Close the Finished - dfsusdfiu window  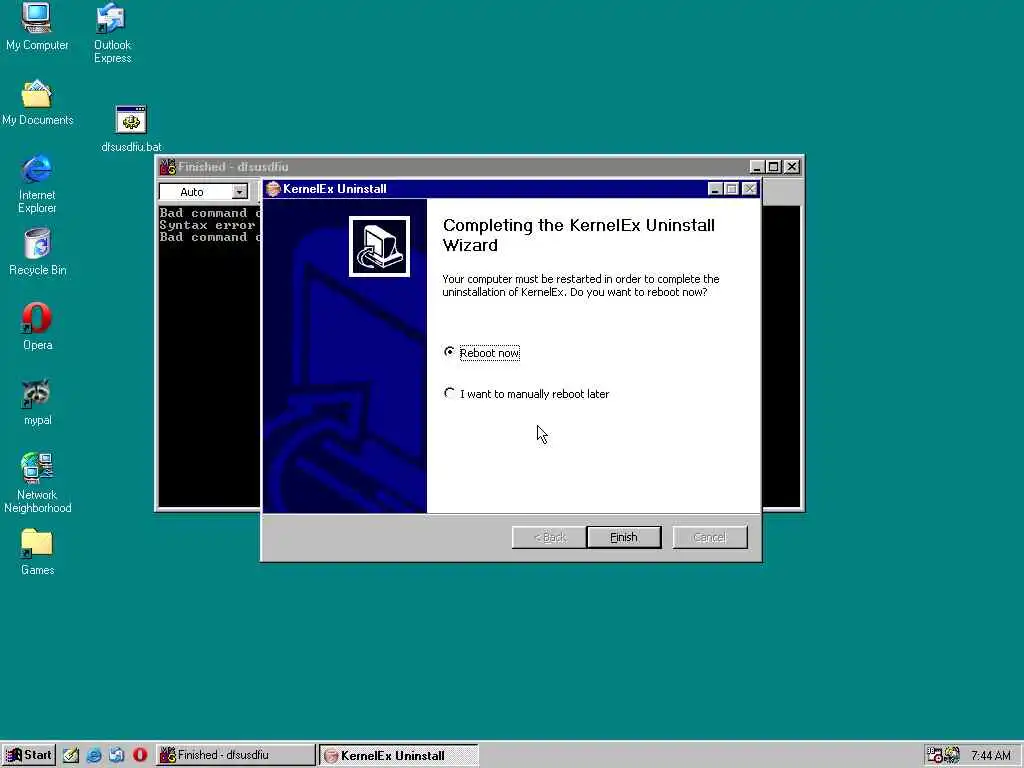792,167
